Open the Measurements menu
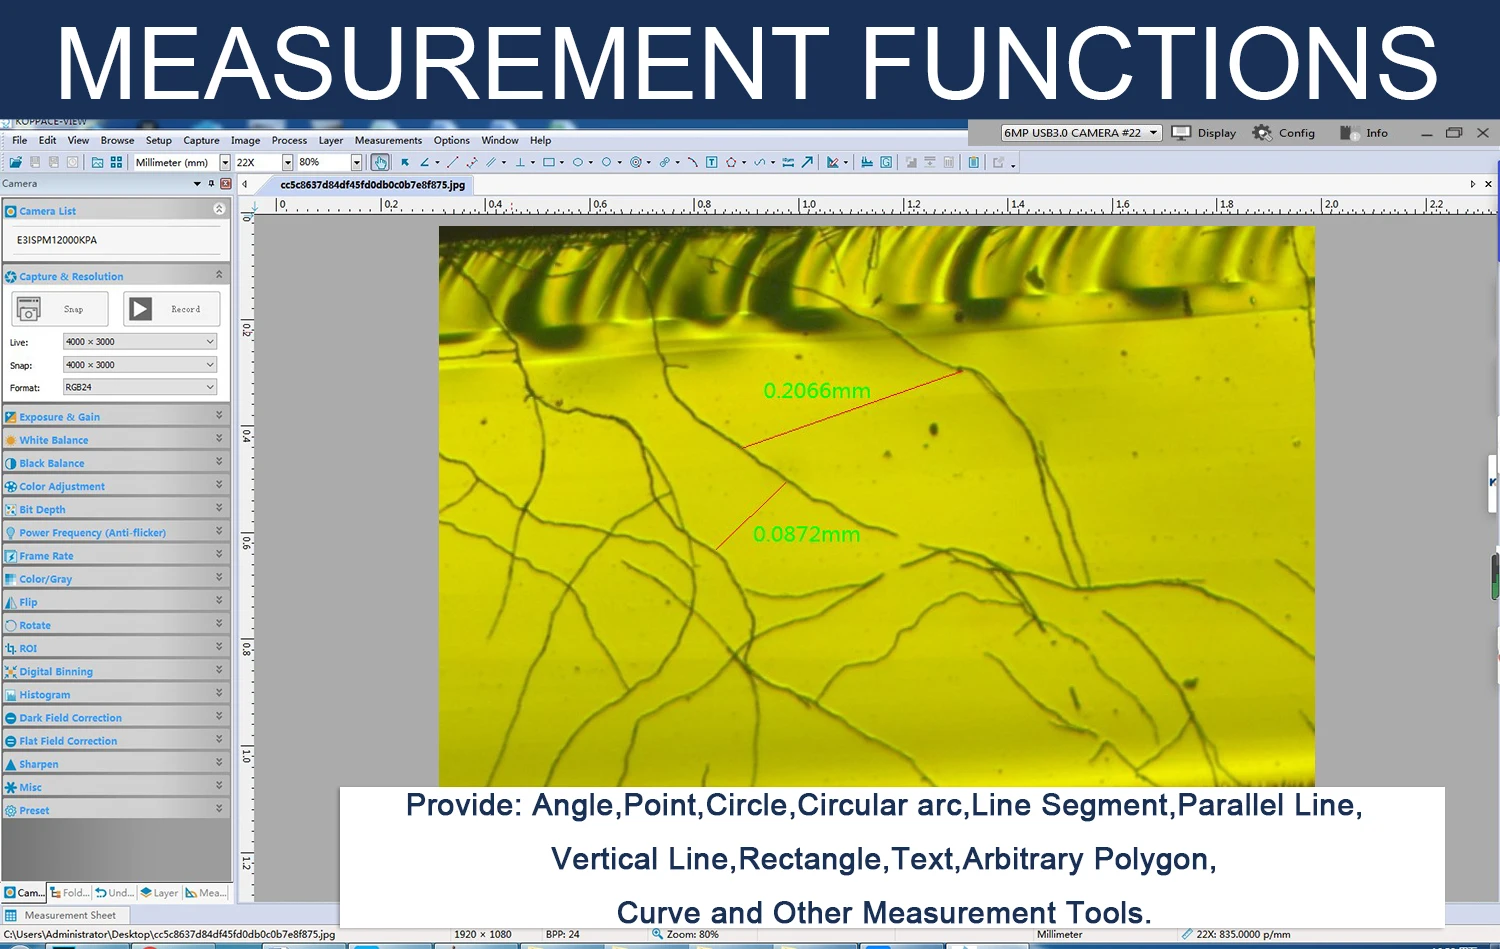This screenshot has width=1500, height=949. pyautogui.click(x=388, y=140)
